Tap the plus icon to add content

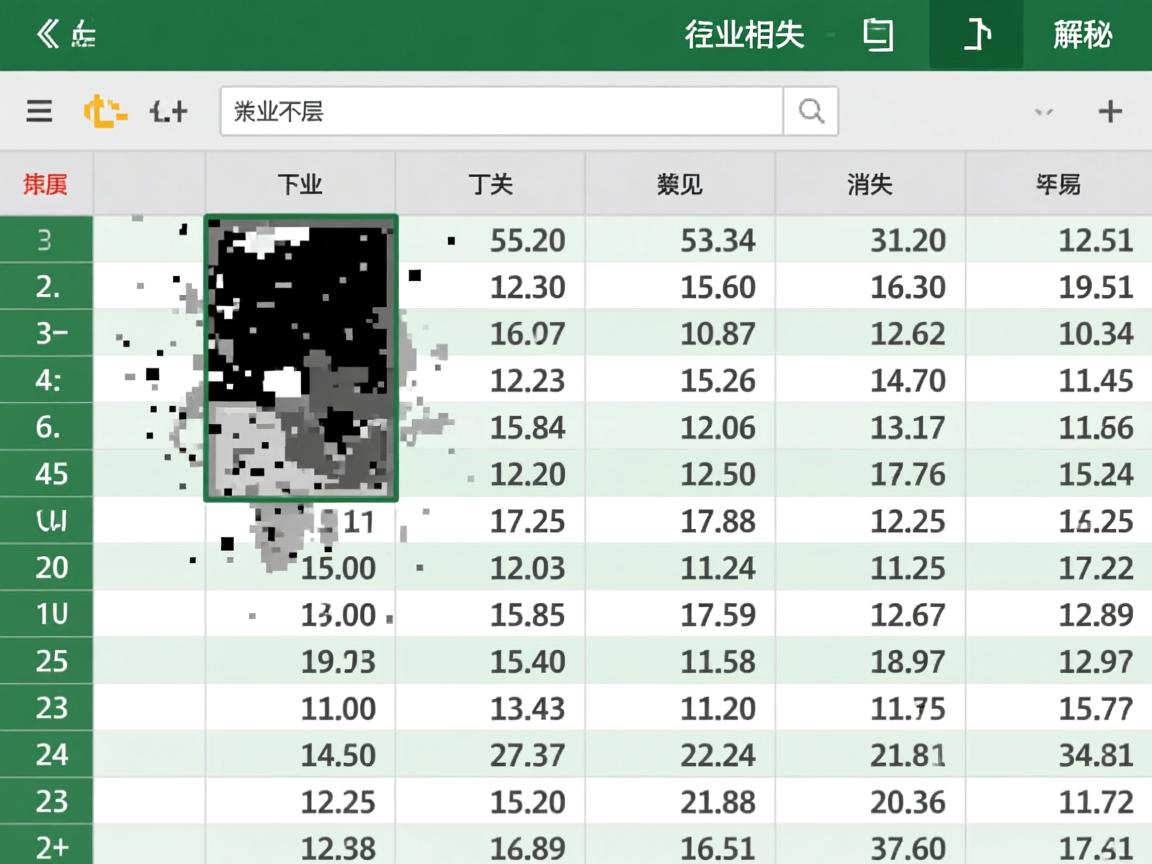pos(1110,111)
